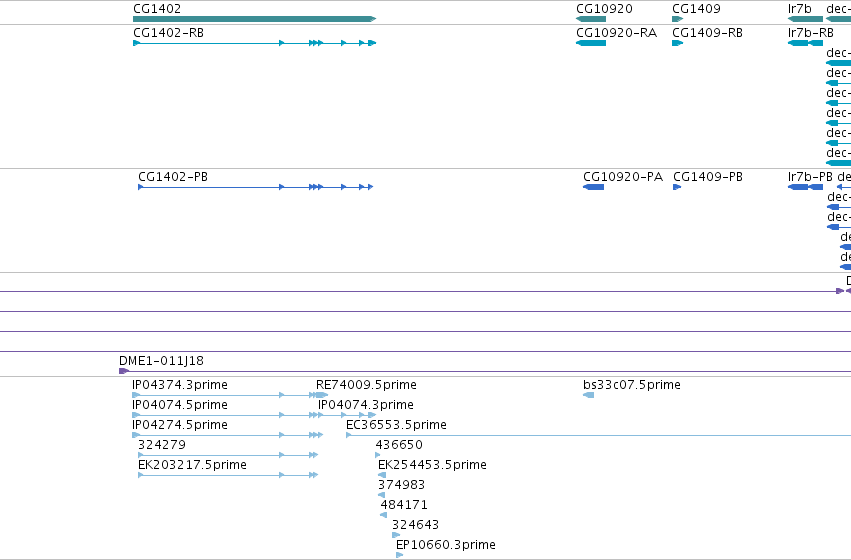
Task: Select the CG1402 gene bar
Action: point(255,19)
